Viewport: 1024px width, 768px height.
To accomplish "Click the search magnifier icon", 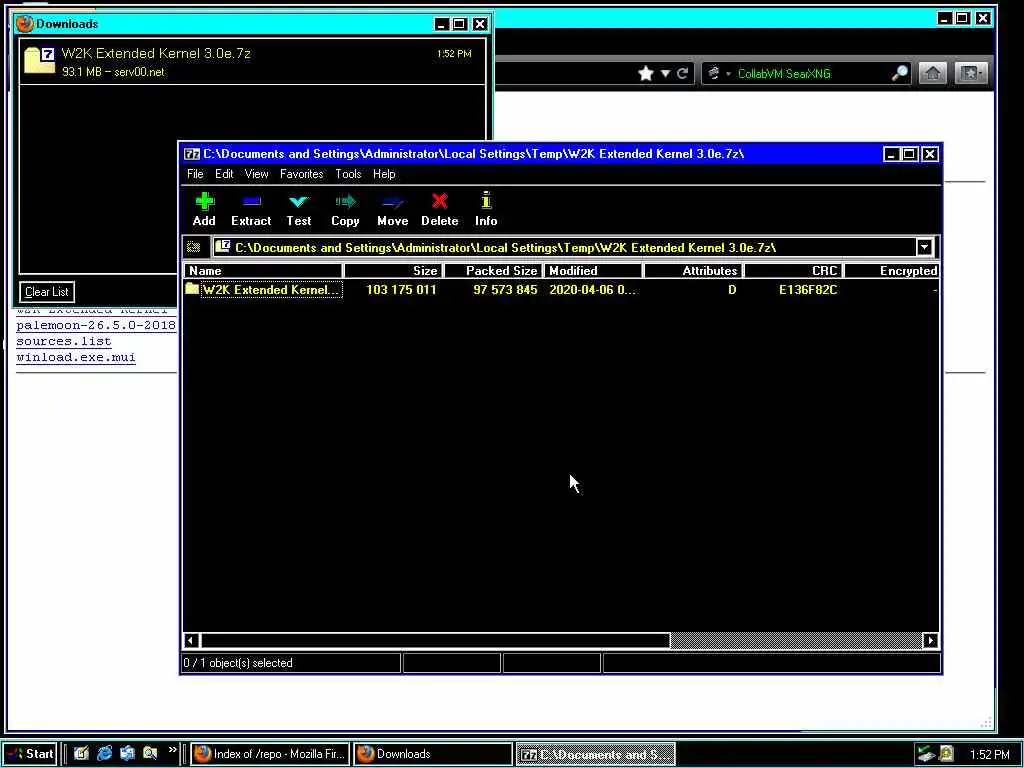I will point(900,73).
